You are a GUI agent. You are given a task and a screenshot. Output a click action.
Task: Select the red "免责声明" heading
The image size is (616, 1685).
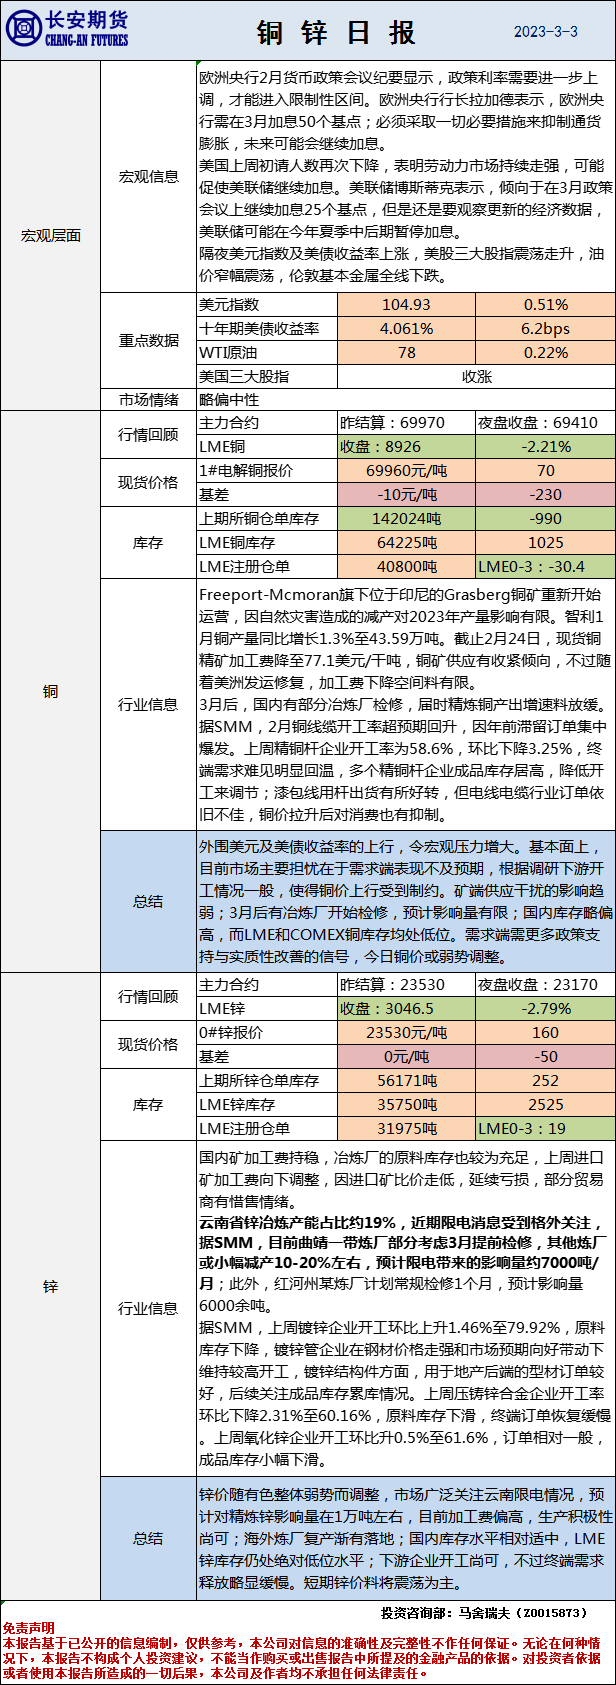point(28,1629)
